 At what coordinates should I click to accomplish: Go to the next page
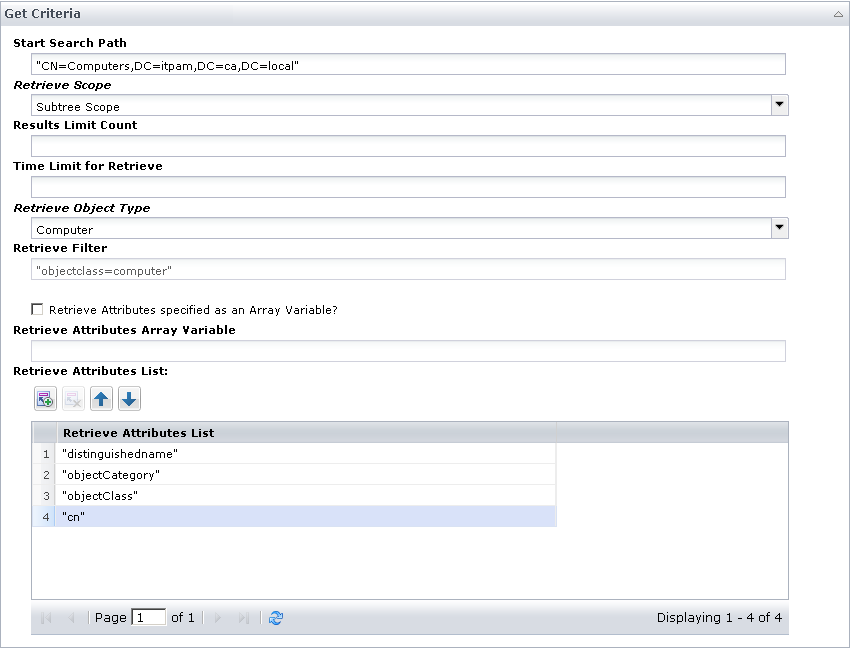[218, 617]
